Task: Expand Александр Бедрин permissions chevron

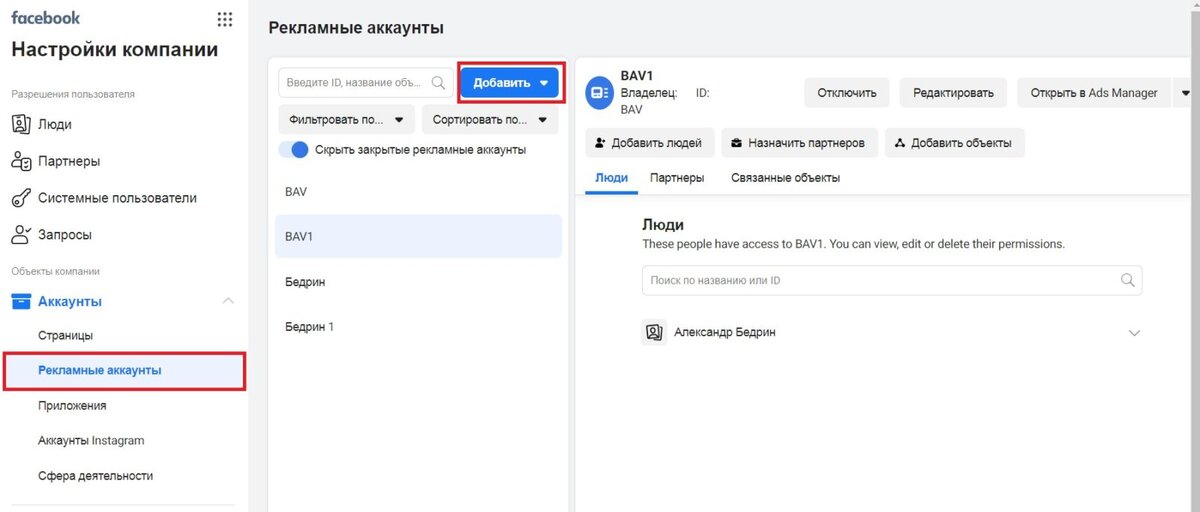Action: (x=1134, y=333)
